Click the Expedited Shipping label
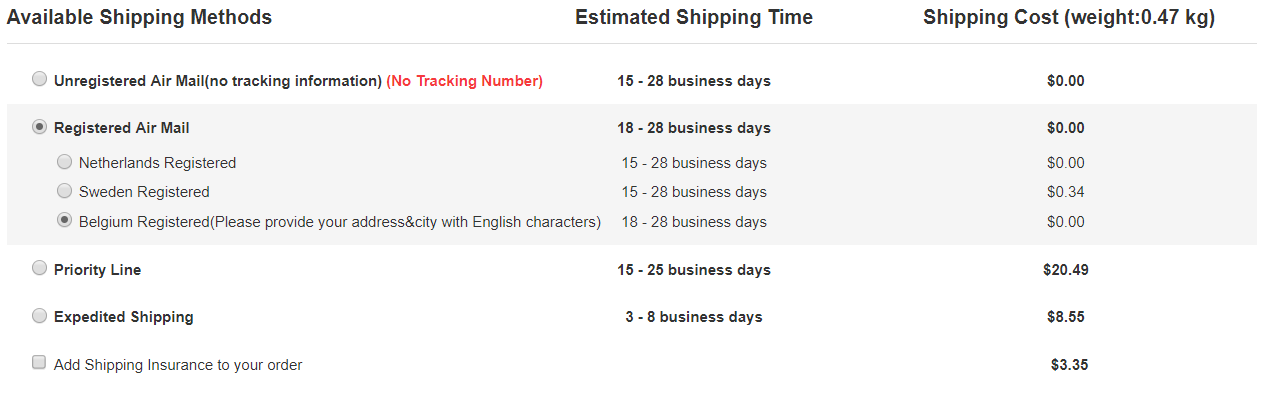 124,317
